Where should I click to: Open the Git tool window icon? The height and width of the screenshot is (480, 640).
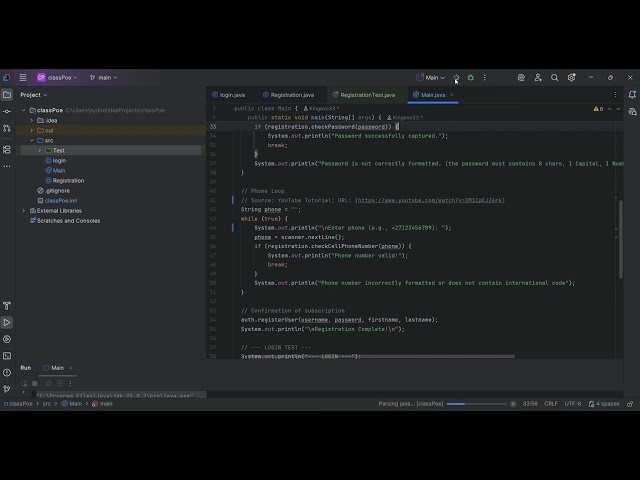click(7, 389)
